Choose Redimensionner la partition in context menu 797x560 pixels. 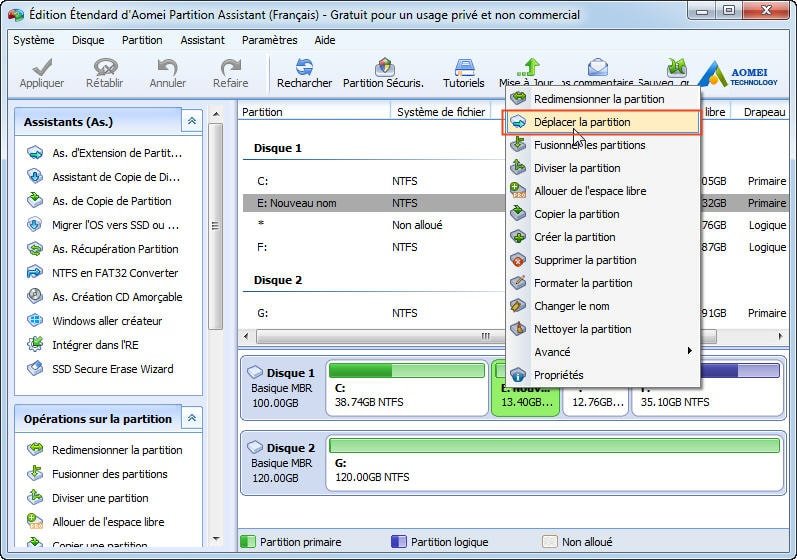pyautogui.click(x=603, y=99)
